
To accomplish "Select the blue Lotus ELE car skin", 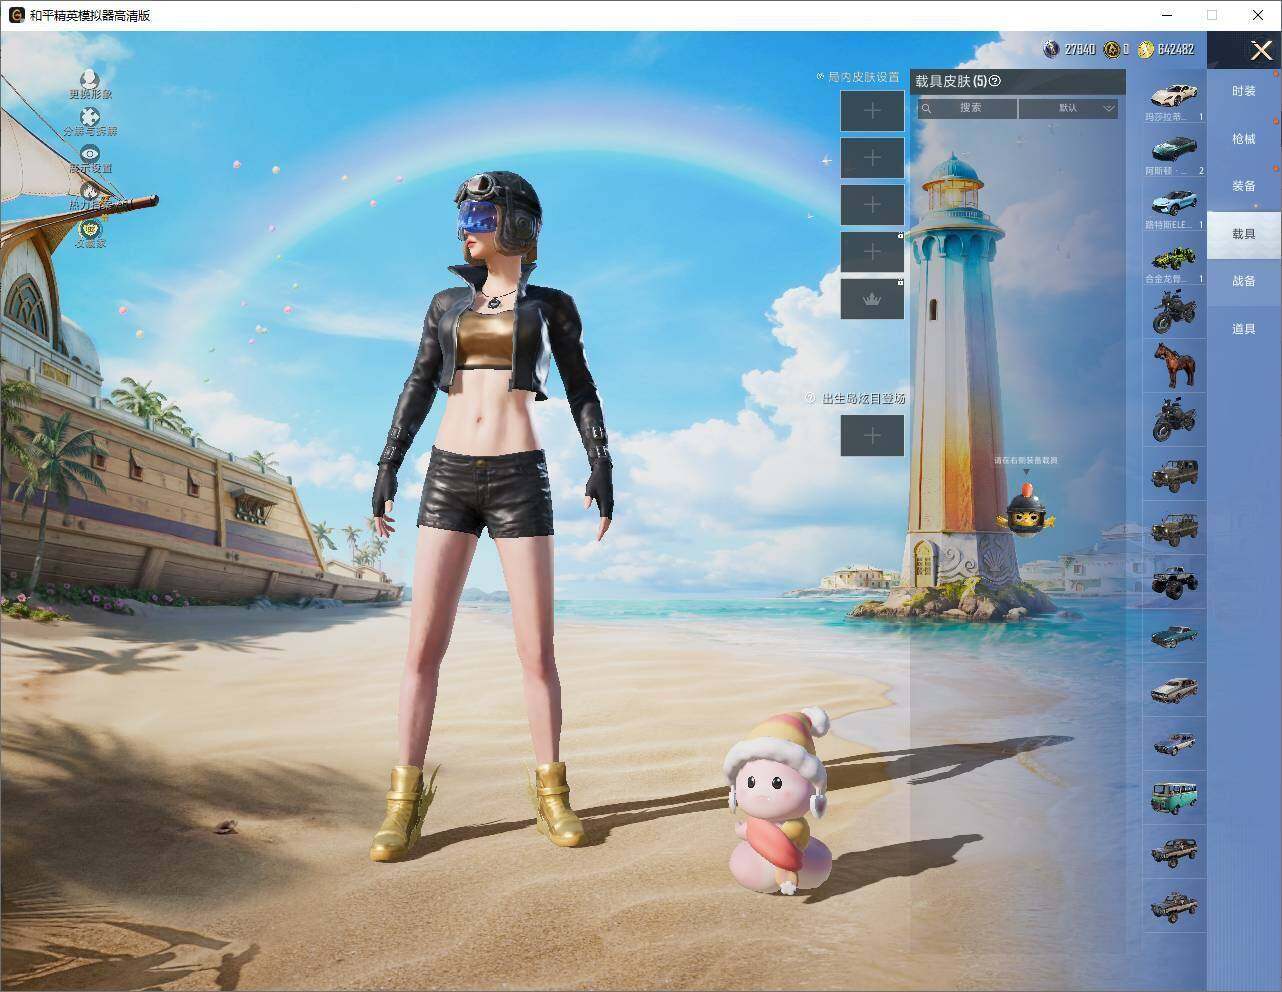I will (x=1174, y=205).
